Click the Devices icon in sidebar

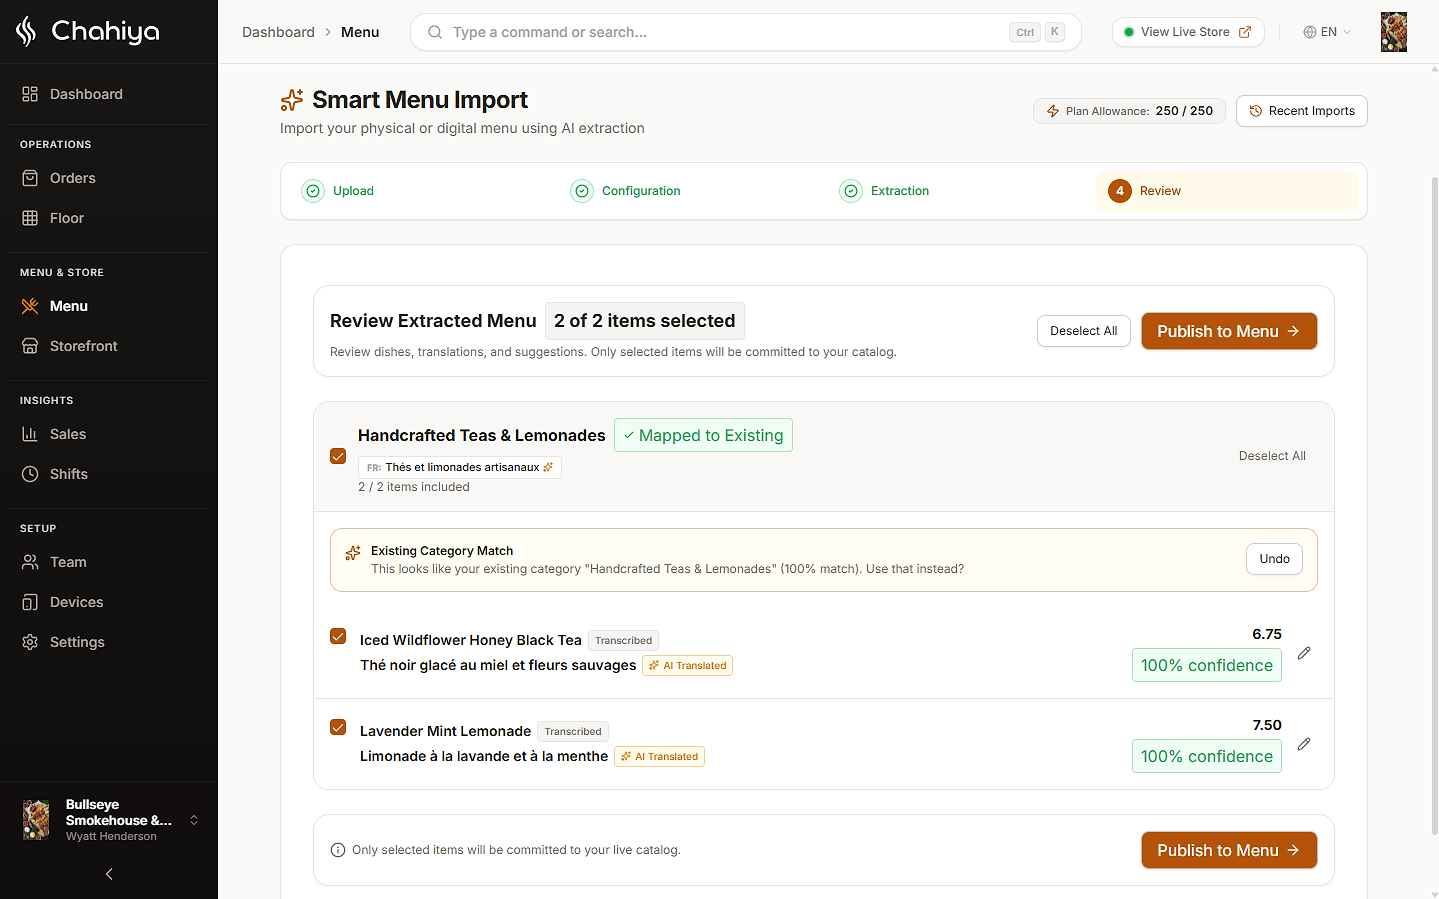pyautogui.click(x=30, y=602)
